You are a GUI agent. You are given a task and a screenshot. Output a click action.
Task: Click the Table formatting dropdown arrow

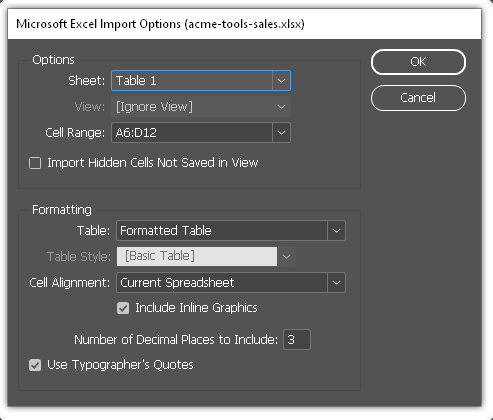[x=336, y=231]
